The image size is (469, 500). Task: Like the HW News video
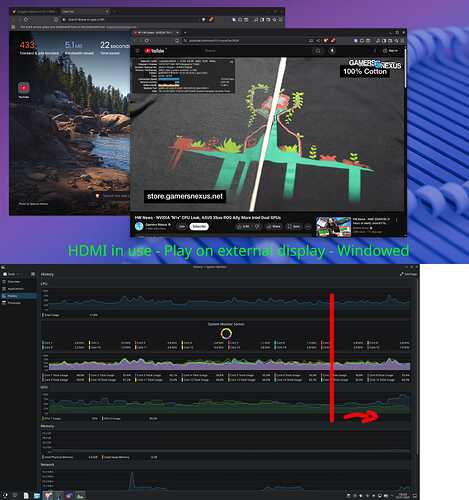[243, 227]
